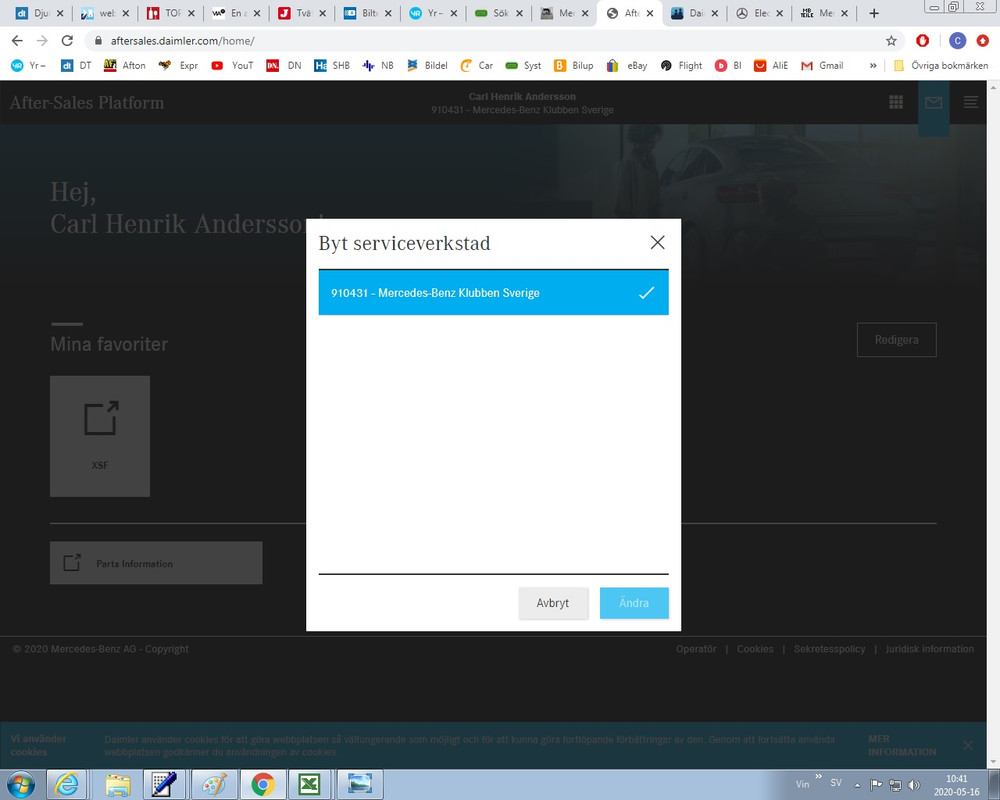The width and height of the screenshot is (1000, 800).
Task: Open the Parts Information link tile
Action: pos(156,563)
